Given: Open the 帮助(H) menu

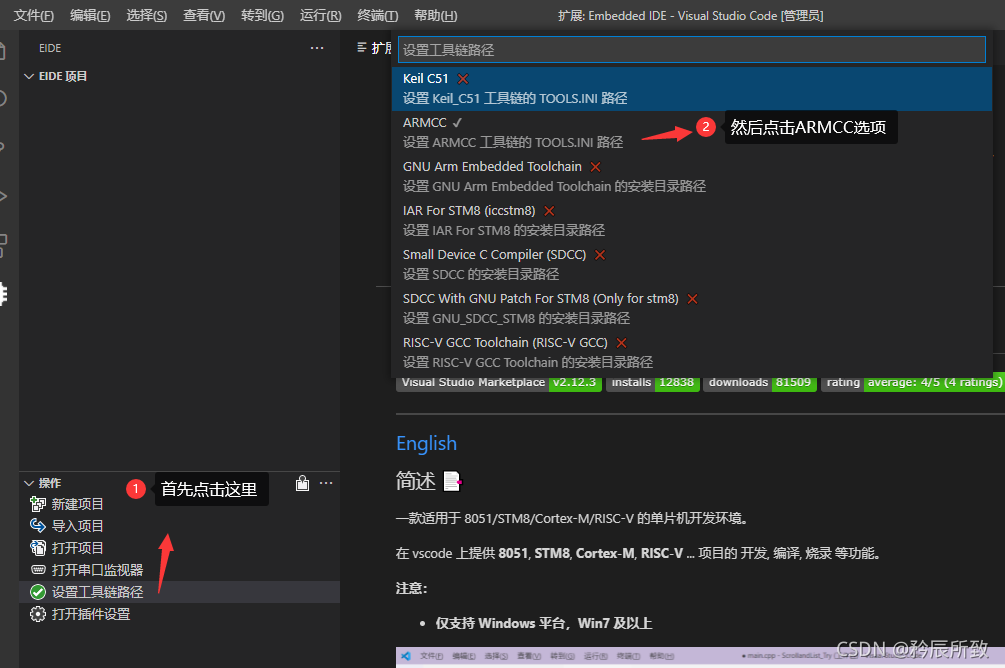Looking at the screenshot, I should pos(435,15).
